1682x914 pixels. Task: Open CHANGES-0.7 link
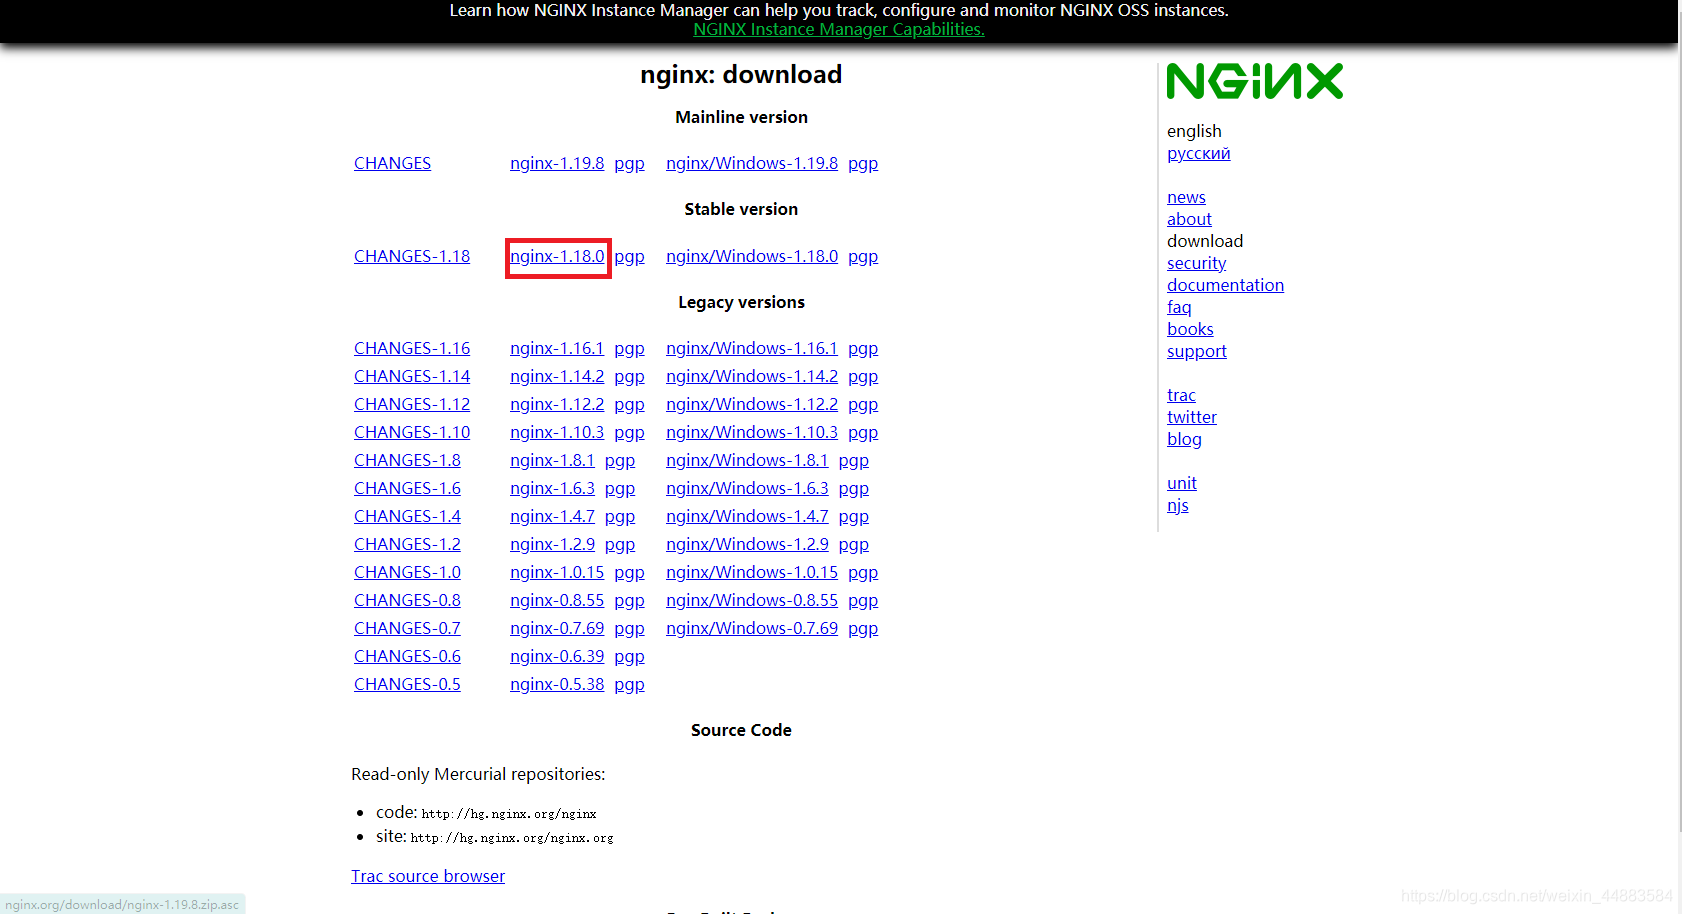point(407,628)
